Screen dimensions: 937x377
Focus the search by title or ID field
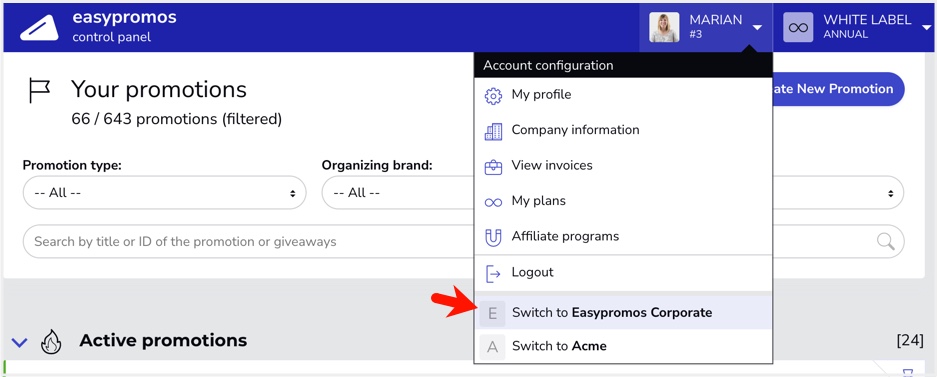[248, 242]
